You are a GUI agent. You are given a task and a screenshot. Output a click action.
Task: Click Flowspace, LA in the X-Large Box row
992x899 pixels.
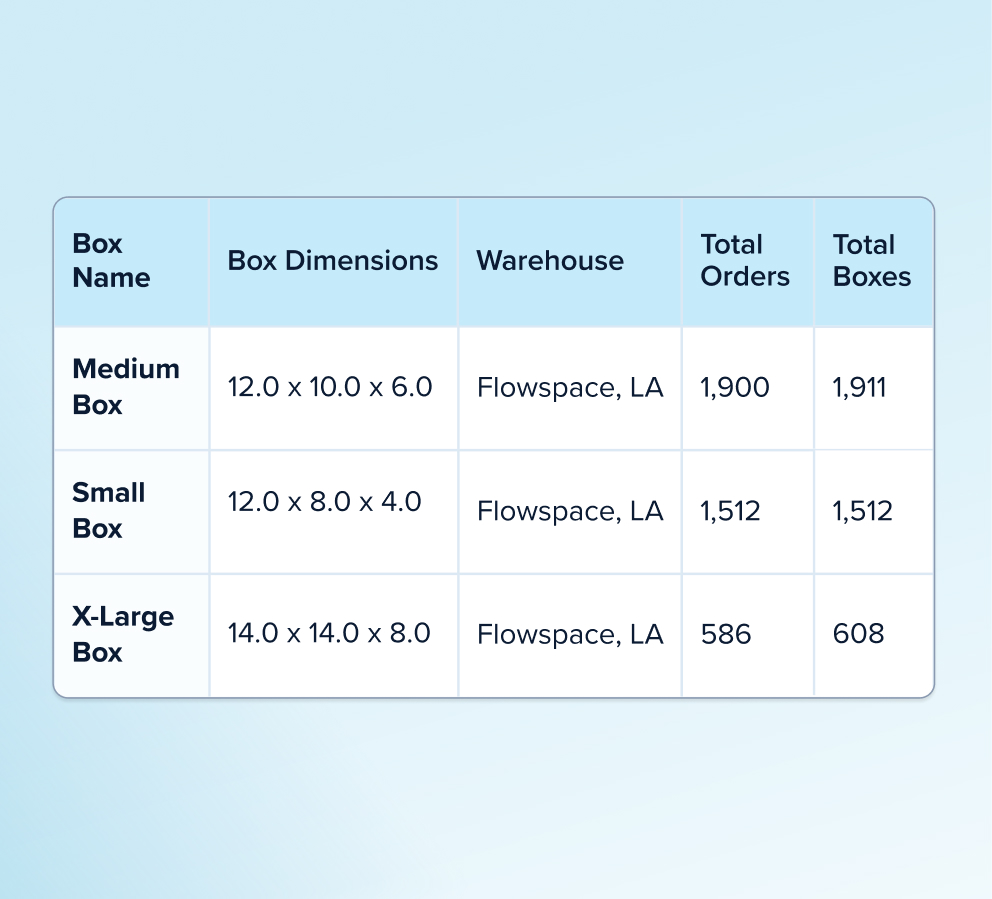click(x=570, y=635)
